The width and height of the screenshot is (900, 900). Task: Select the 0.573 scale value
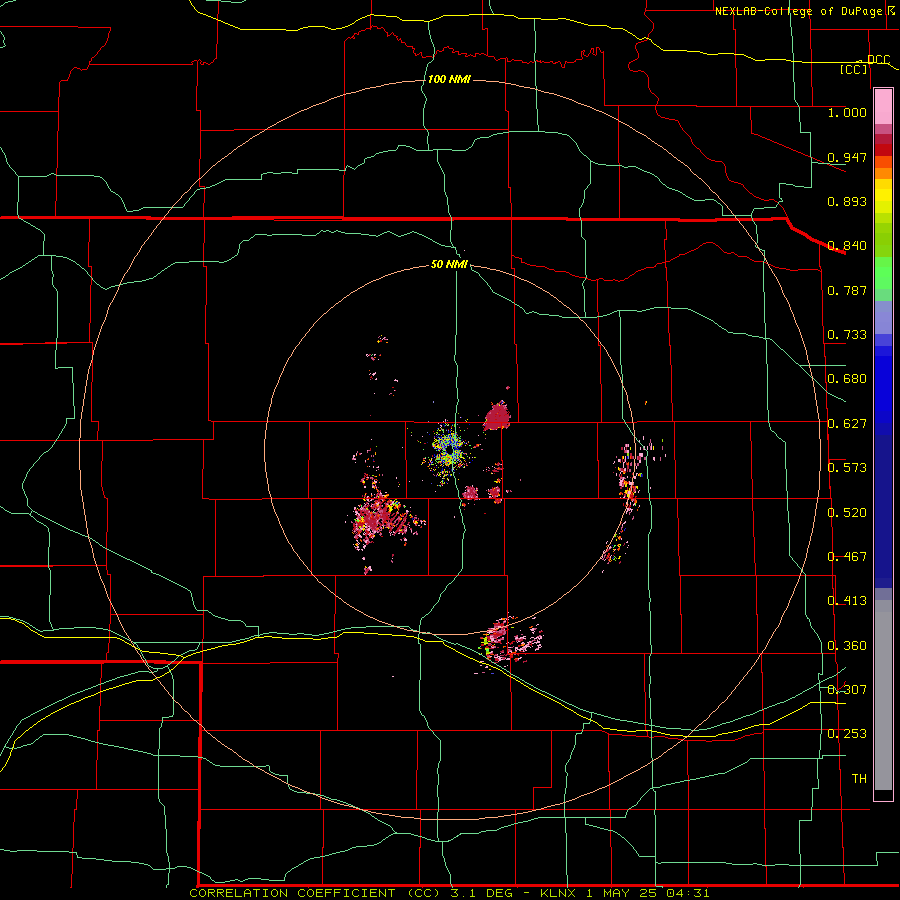click(x=847, y=468)
